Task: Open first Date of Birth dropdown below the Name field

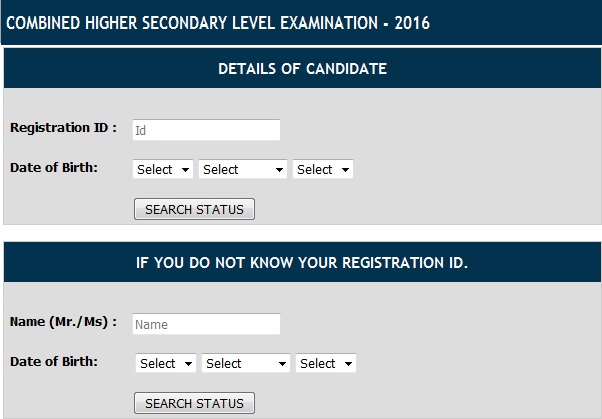Action: click(x=166, y=364)
